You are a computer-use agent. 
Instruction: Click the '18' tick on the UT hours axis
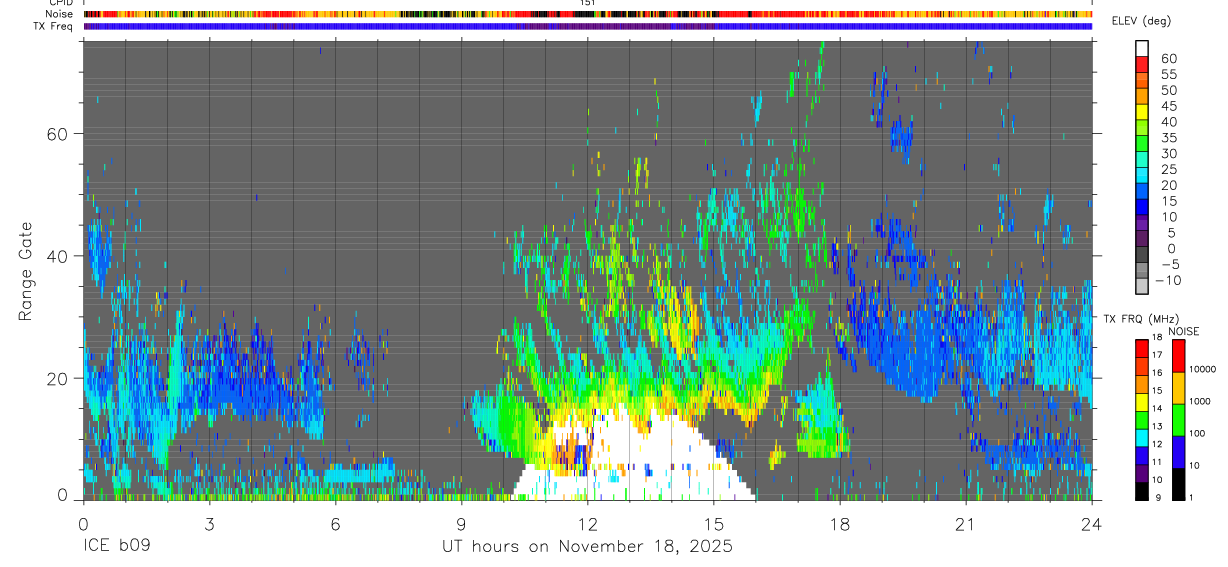pos(839,523)
